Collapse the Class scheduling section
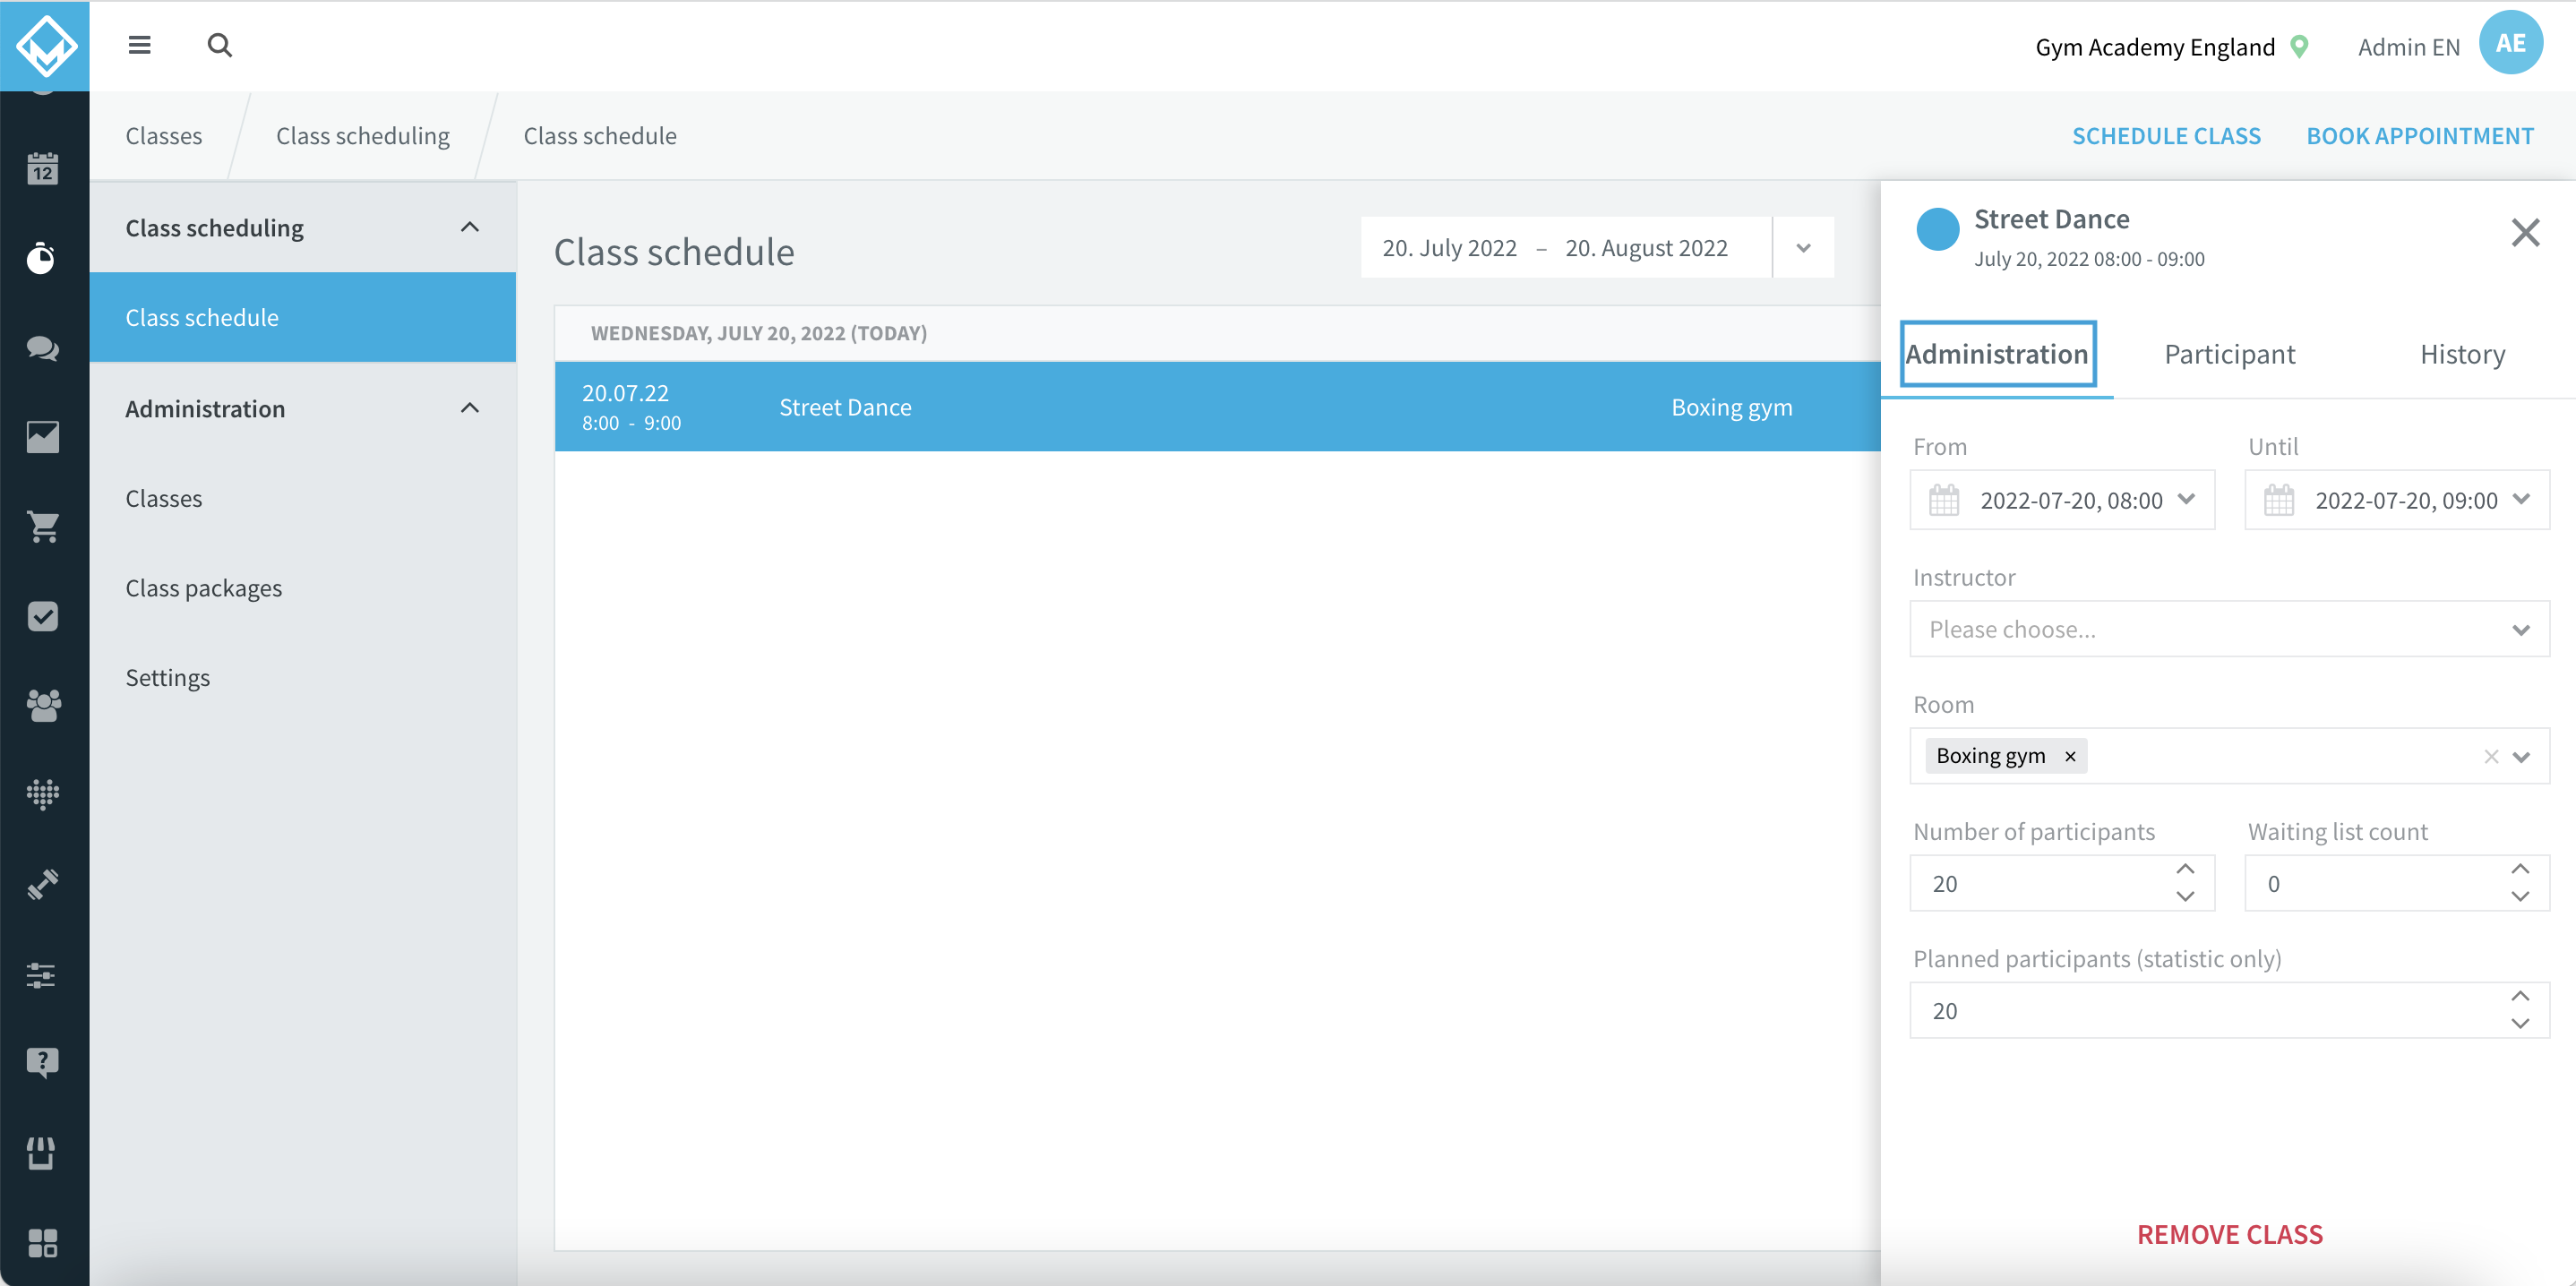 (x=470, y=227)
